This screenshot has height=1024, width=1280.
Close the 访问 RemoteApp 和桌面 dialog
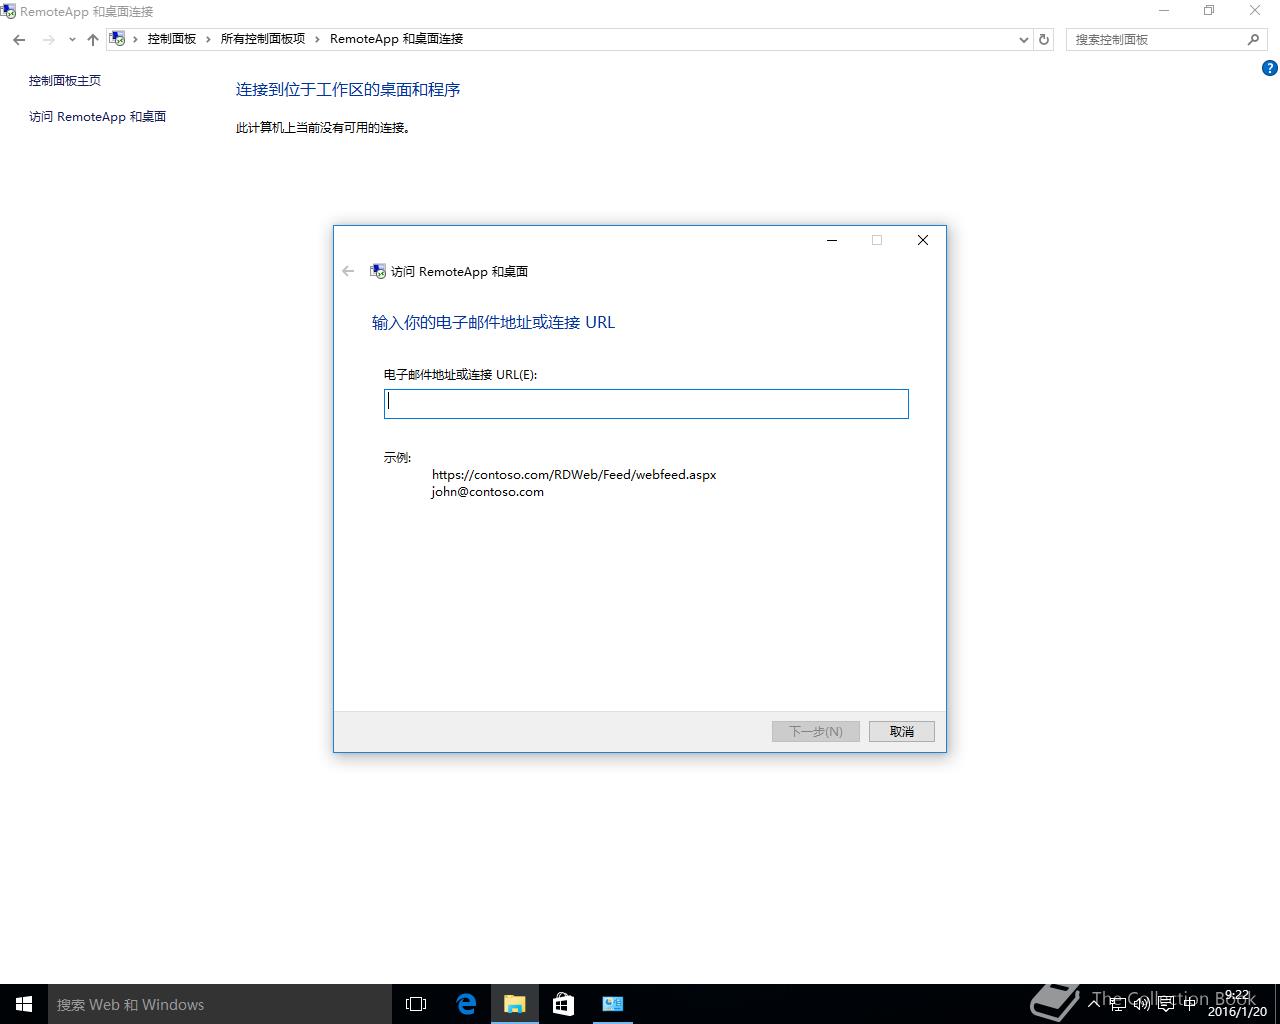923,240
